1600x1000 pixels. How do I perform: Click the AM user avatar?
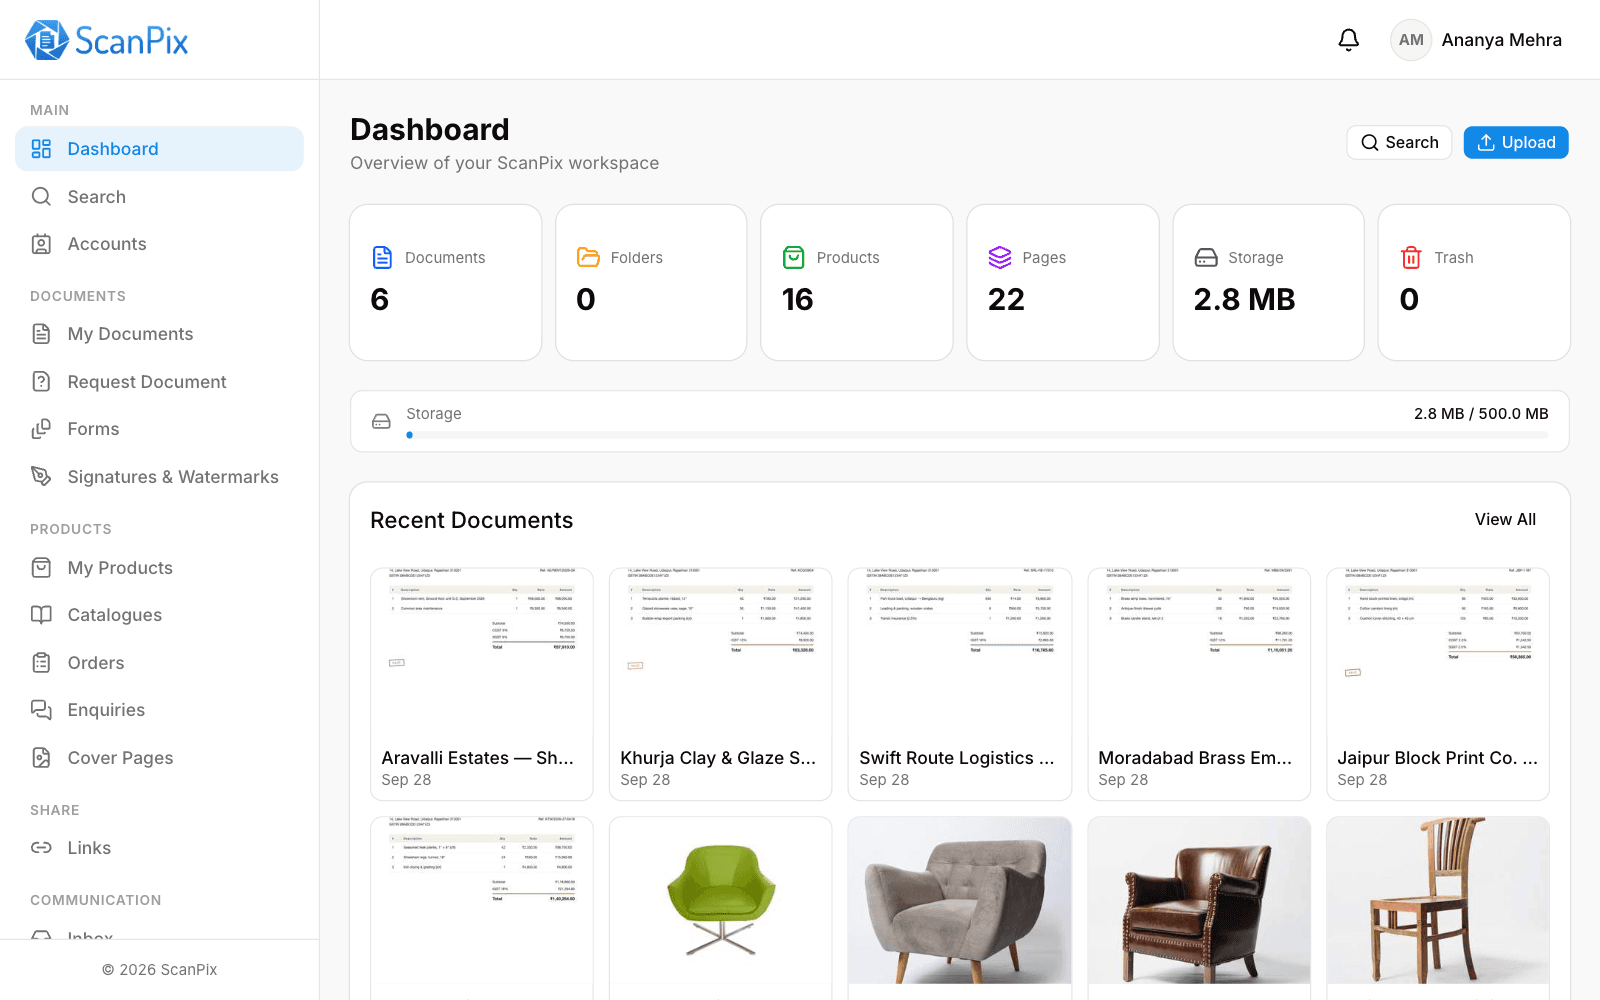pyautogui.click(x=1411, y=40)
